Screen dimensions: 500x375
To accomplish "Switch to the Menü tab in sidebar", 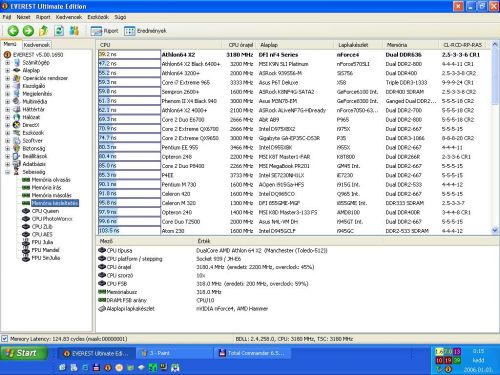I will pyautogui.click(x=10, y=44).
